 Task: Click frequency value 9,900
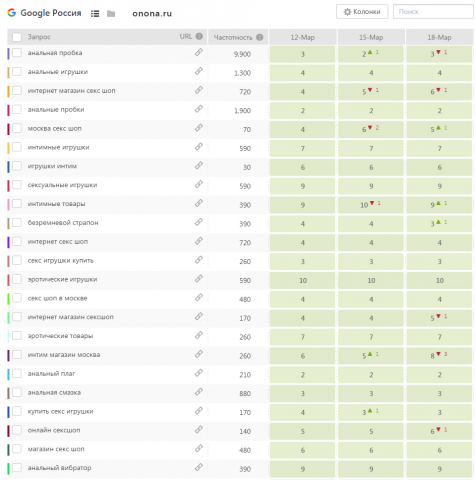pyautogui.click(x=242, y=54)
